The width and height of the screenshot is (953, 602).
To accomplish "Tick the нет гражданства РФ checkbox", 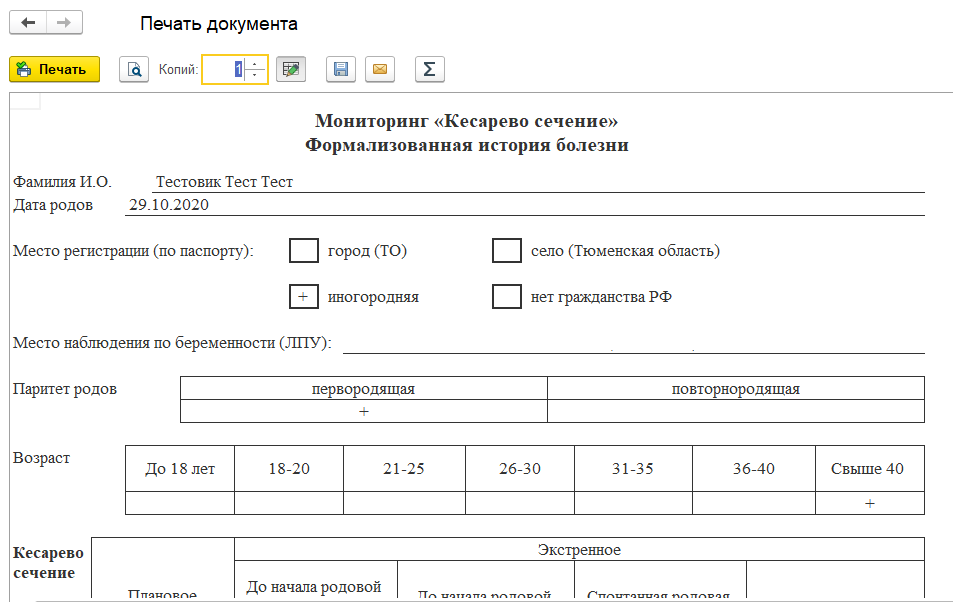I will 507,297.
